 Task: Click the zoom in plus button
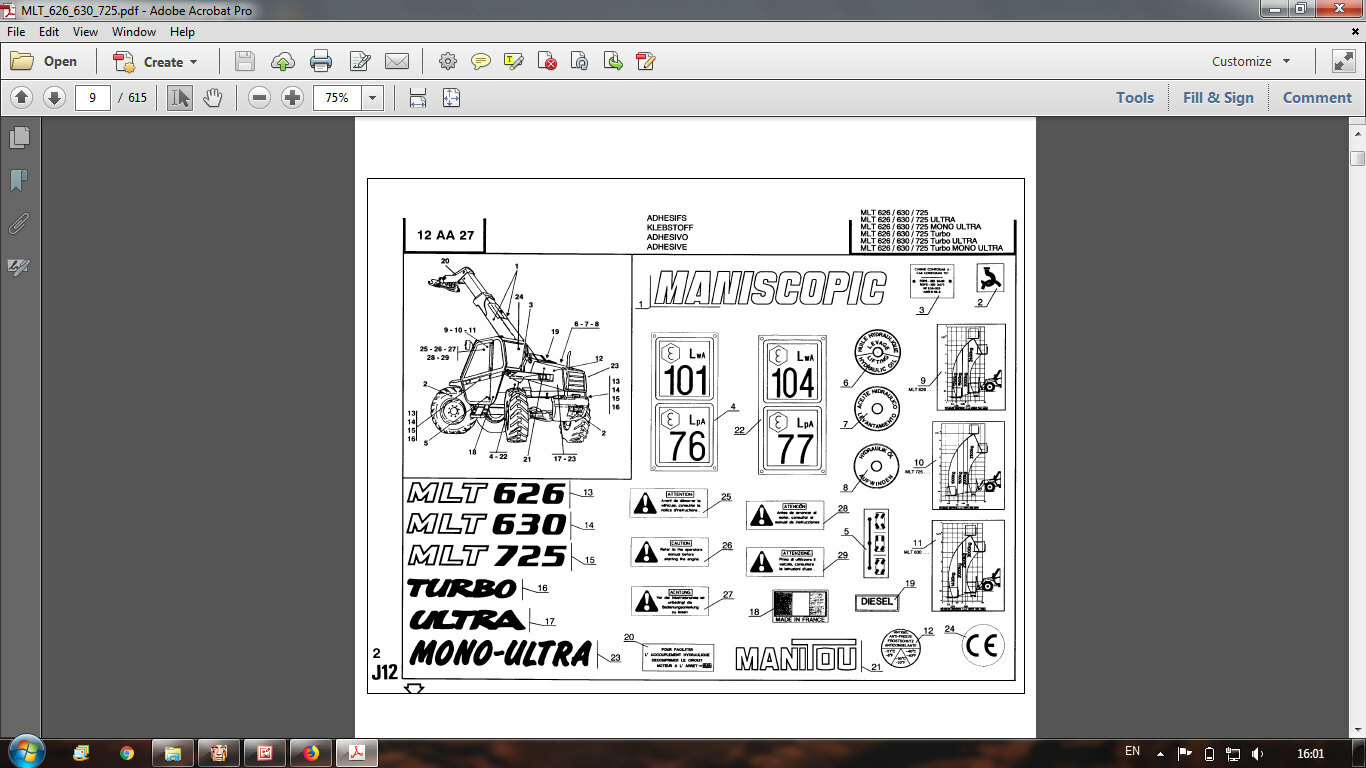(x=292, y=97)
